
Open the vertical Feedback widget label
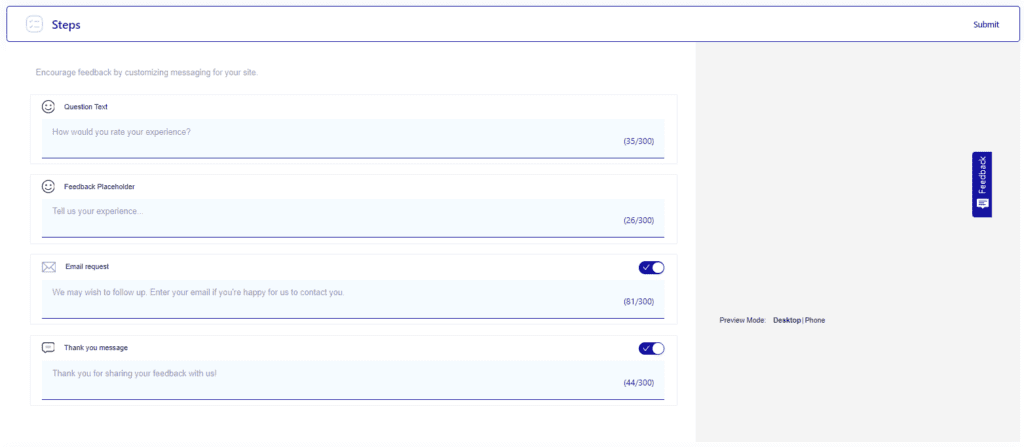(982, 174)
